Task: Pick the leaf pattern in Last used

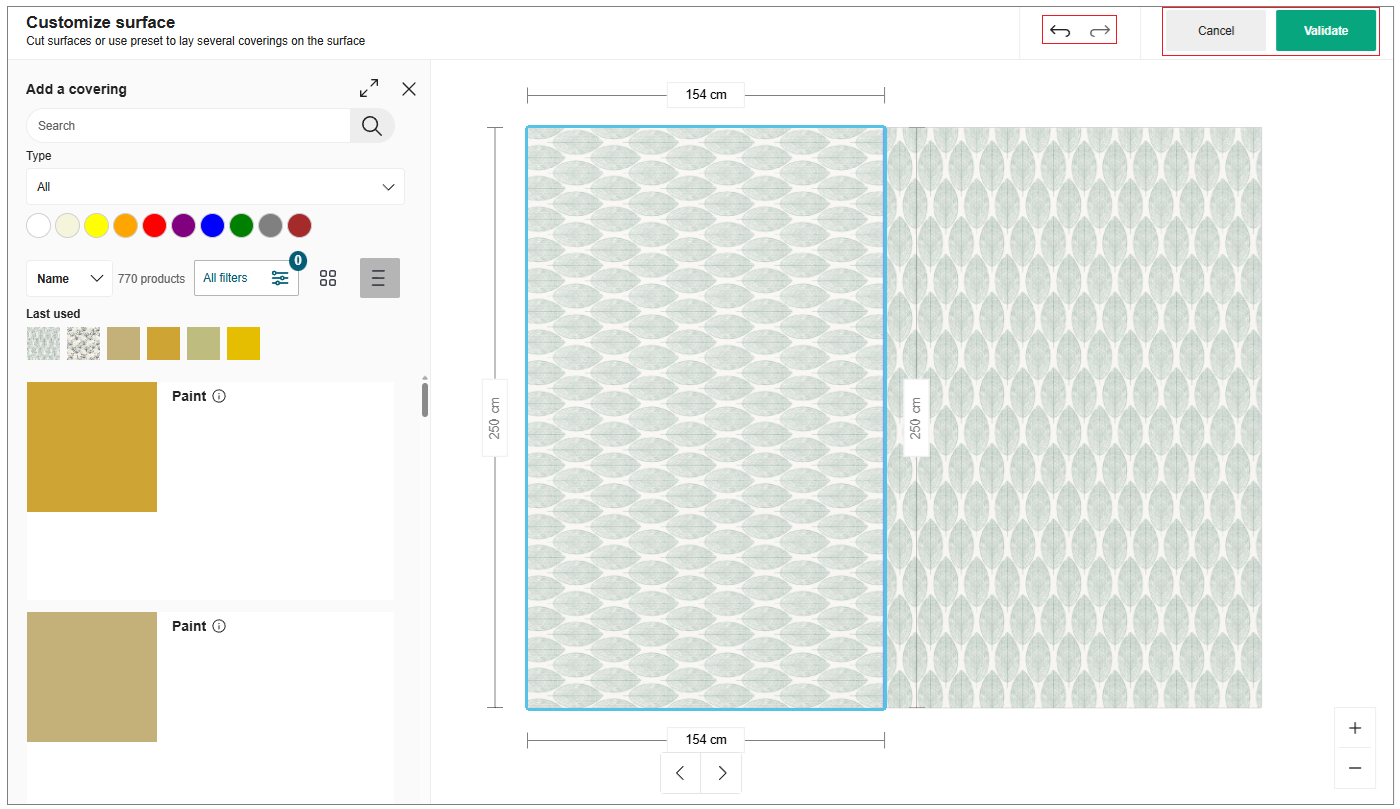Action: [x=43, y=343]
